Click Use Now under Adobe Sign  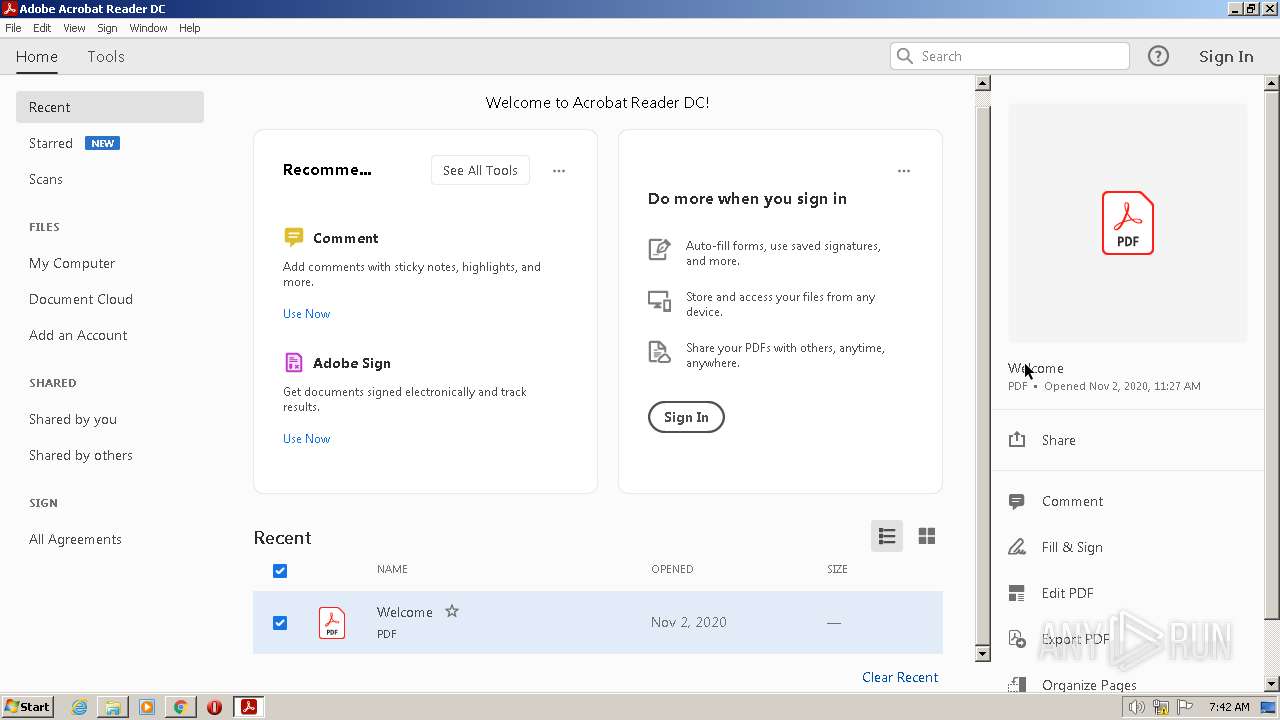click(306, 438)
